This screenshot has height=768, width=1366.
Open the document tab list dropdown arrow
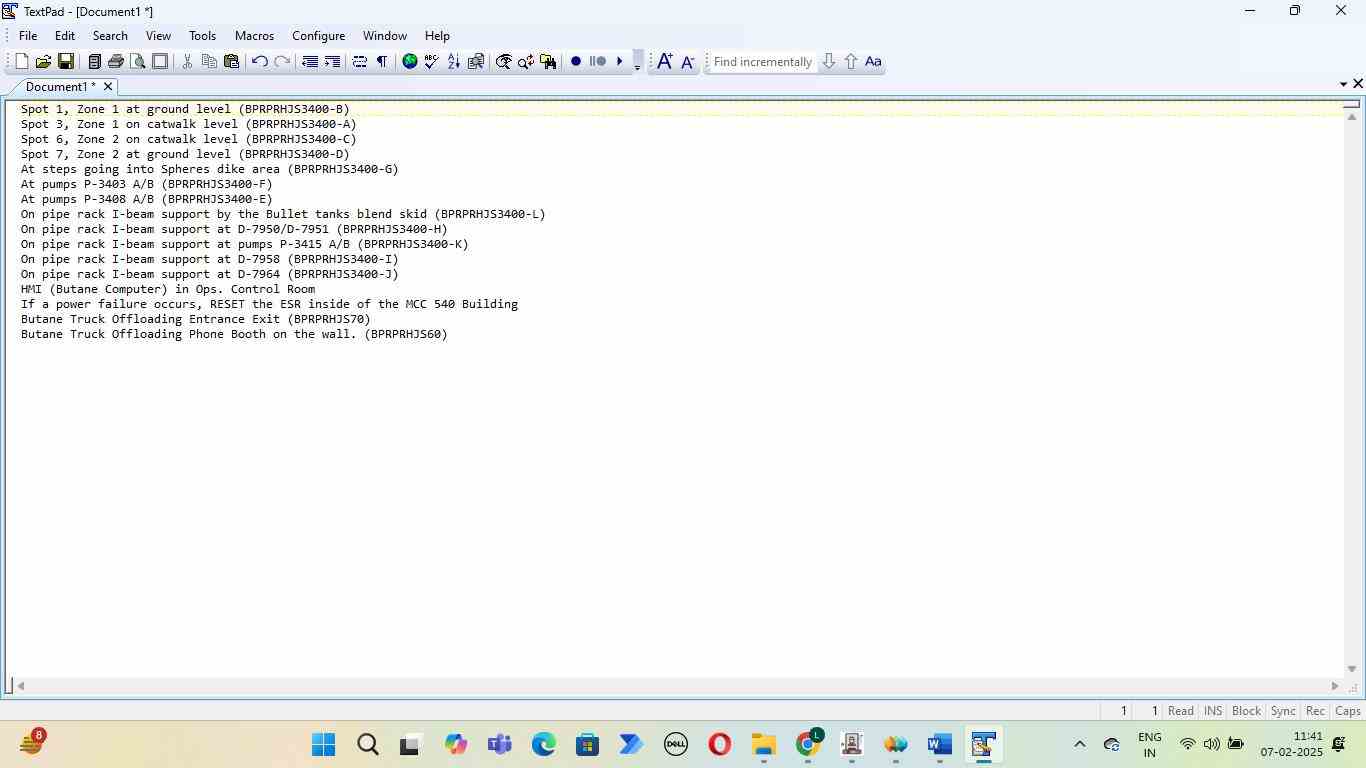coord(1343,84)
